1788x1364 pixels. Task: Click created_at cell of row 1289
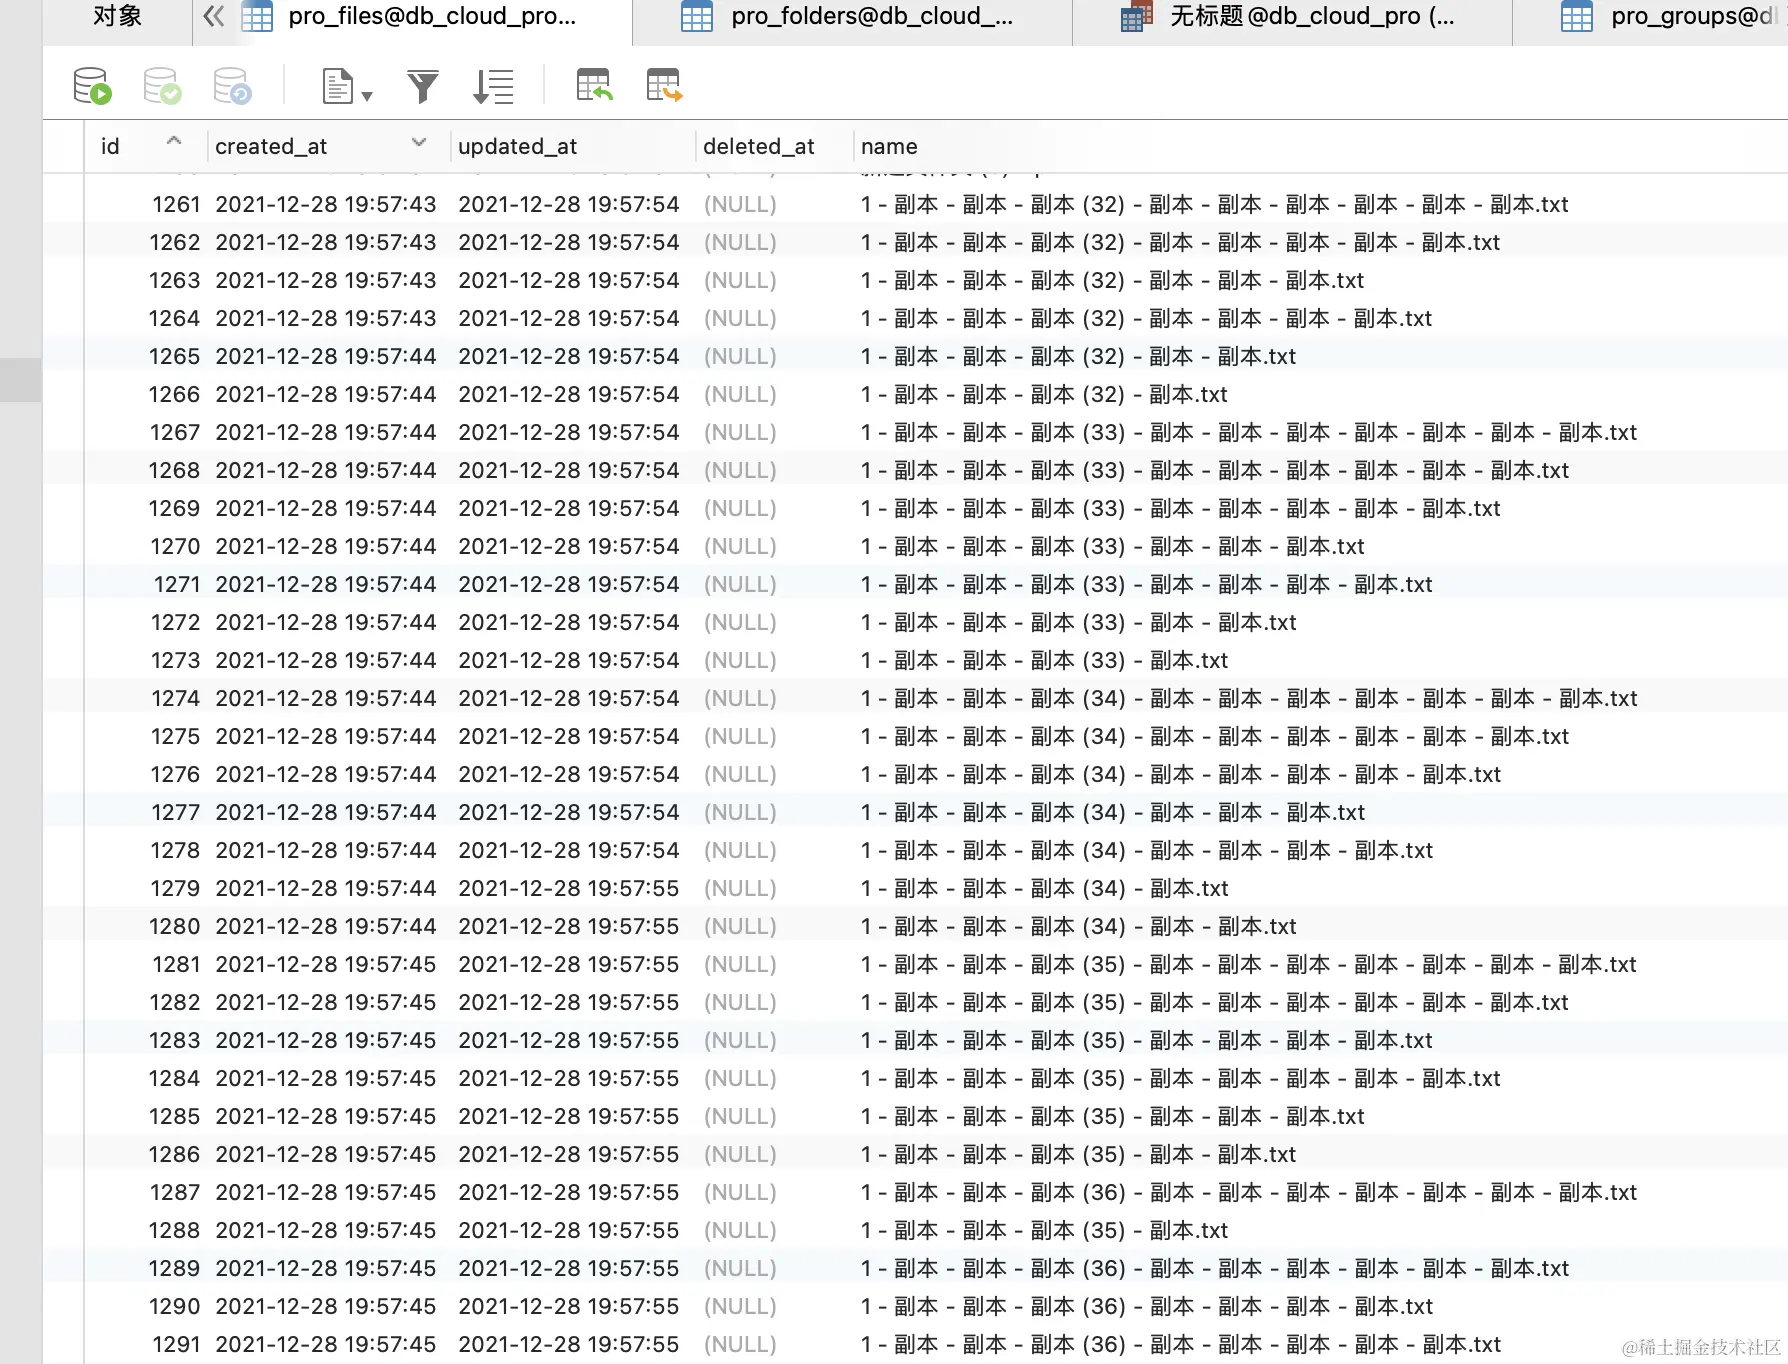[326, 1268]
